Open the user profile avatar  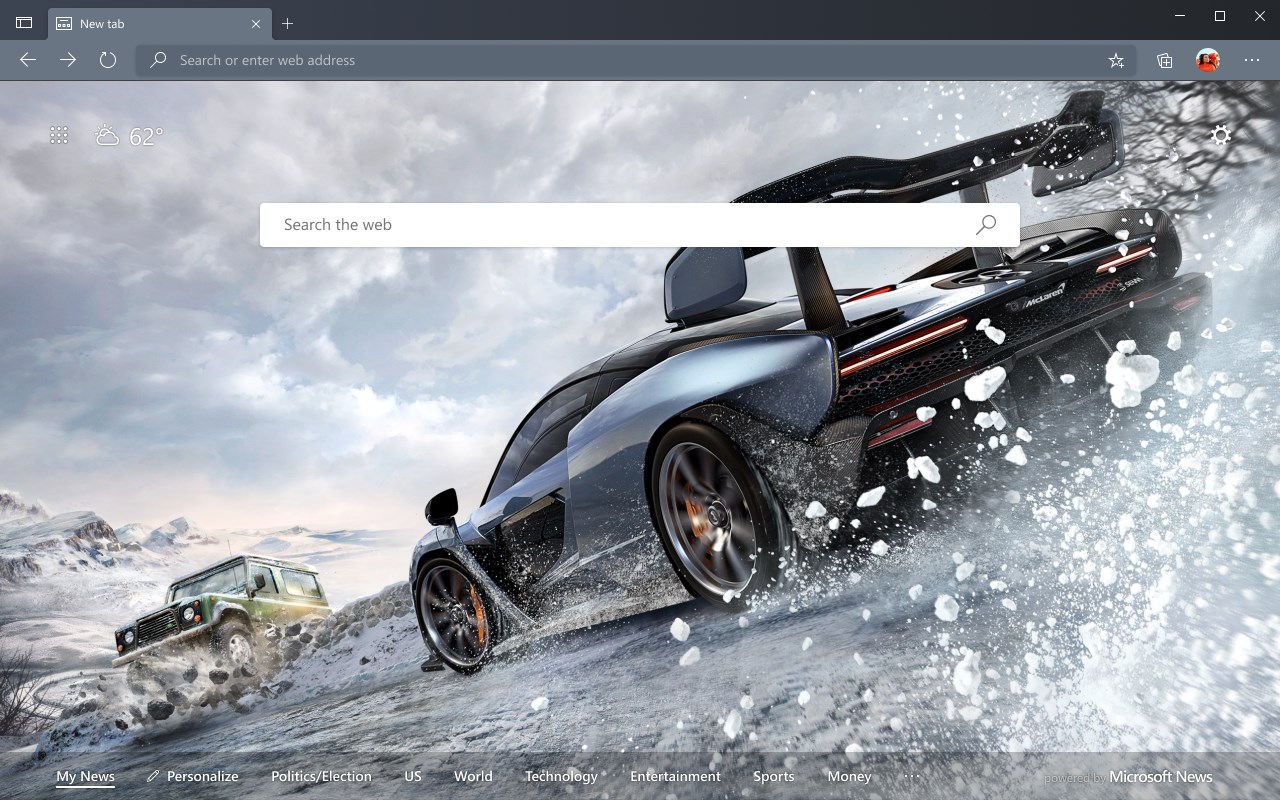pos(1208,60)
